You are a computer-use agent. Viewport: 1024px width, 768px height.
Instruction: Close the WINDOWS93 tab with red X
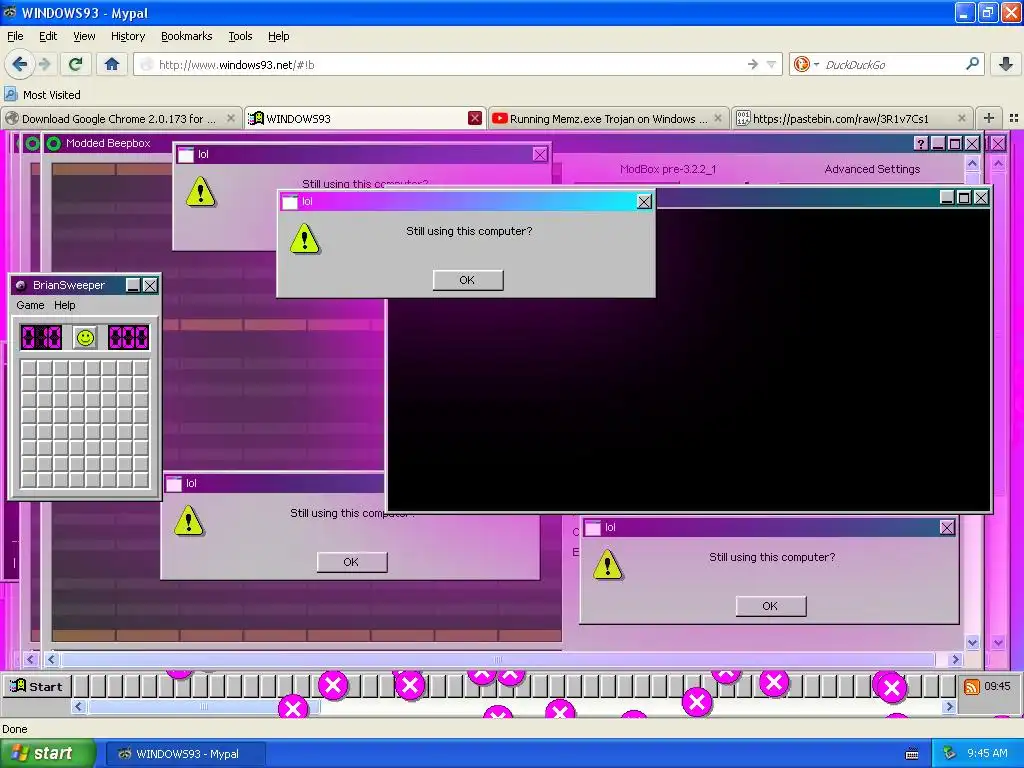[x=475, y=118]
